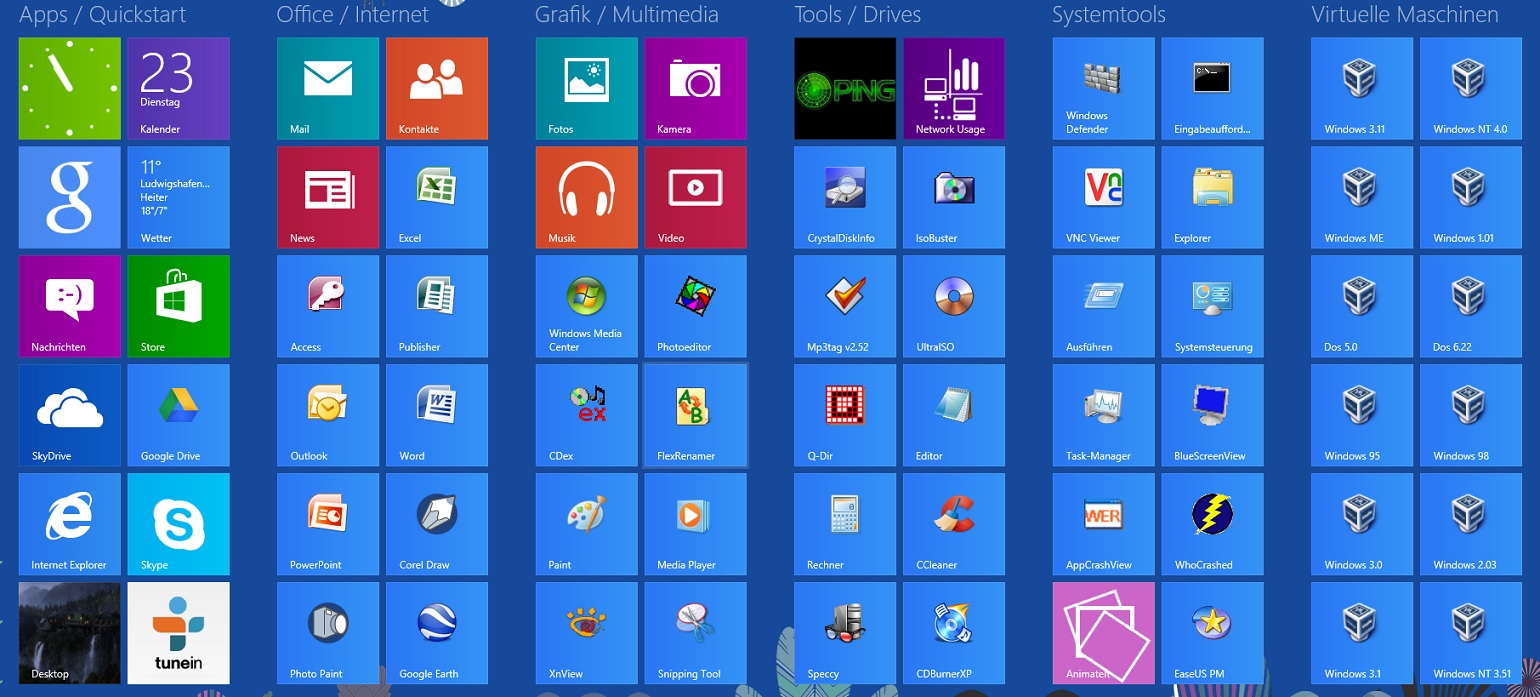Open the Skype tile
The height and width of the screenshot is (697, 1540).
(179, 524)
